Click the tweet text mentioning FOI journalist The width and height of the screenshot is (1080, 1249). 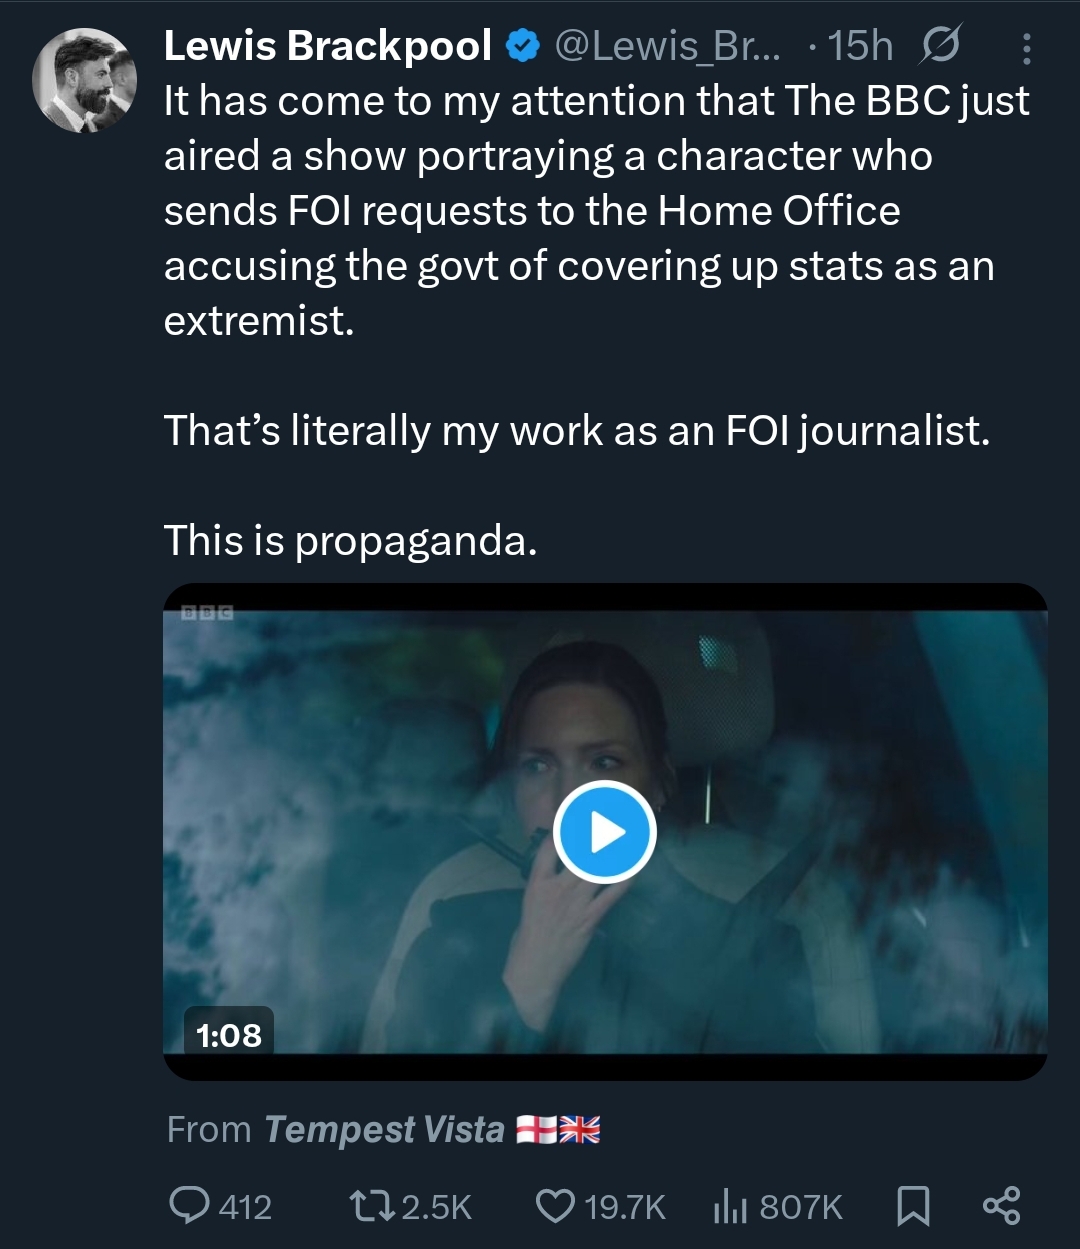(577, 431)
